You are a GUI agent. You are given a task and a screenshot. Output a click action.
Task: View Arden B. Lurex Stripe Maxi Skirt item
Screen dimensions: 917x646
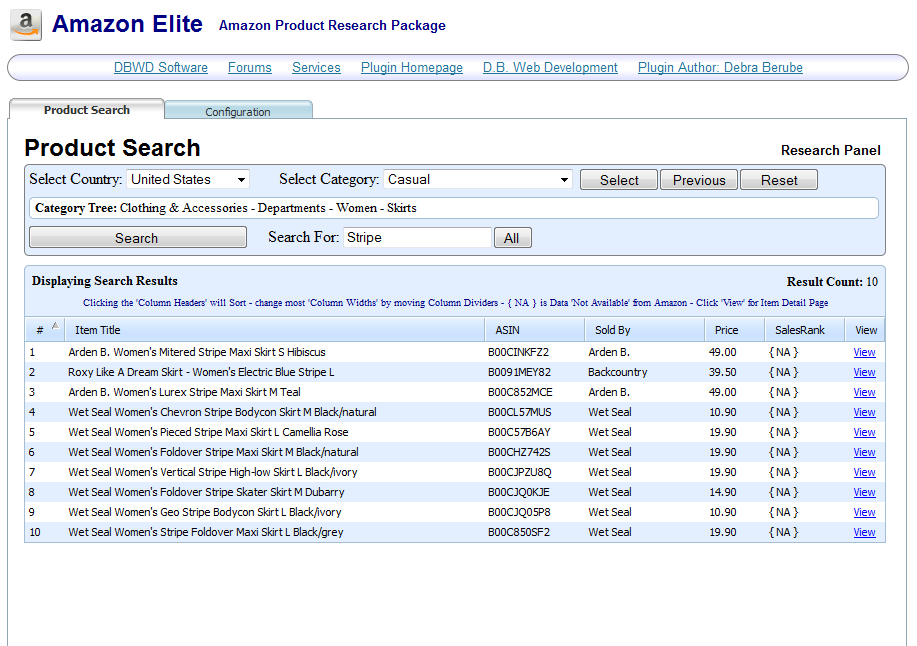pos(864,392)
